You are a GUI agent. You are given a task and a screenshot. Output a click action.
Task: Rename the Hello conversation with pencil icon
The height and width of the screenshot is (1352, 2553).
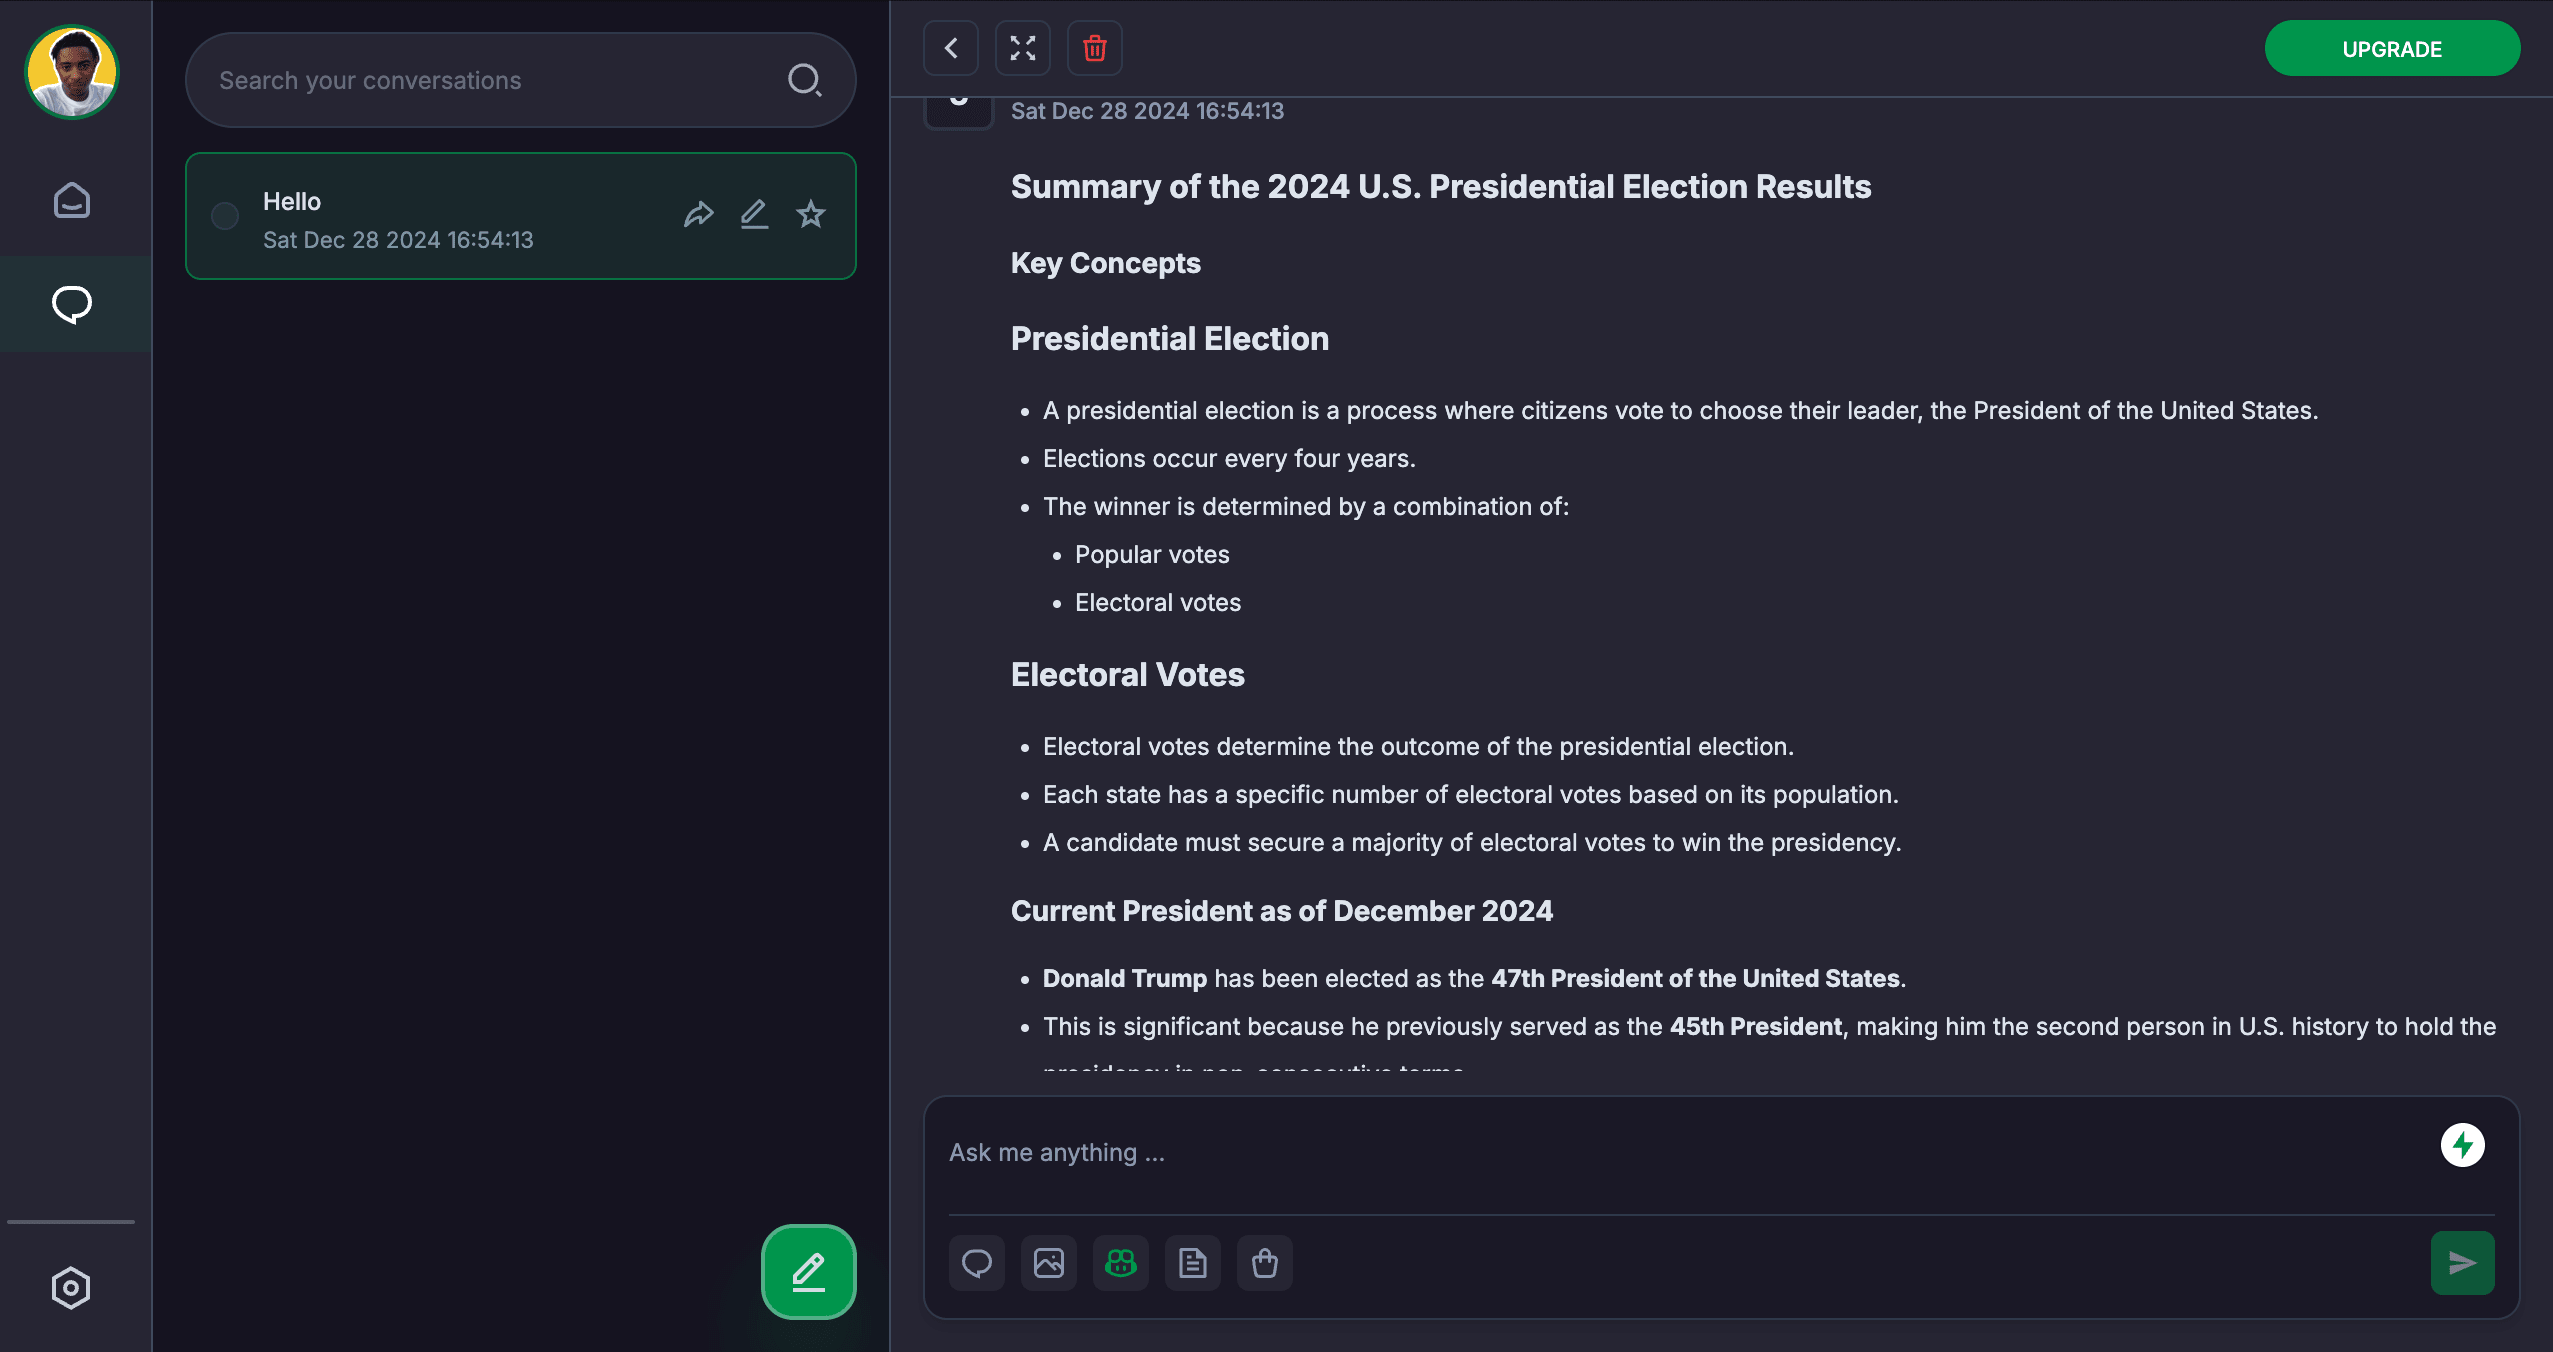[x=754, y=214]
